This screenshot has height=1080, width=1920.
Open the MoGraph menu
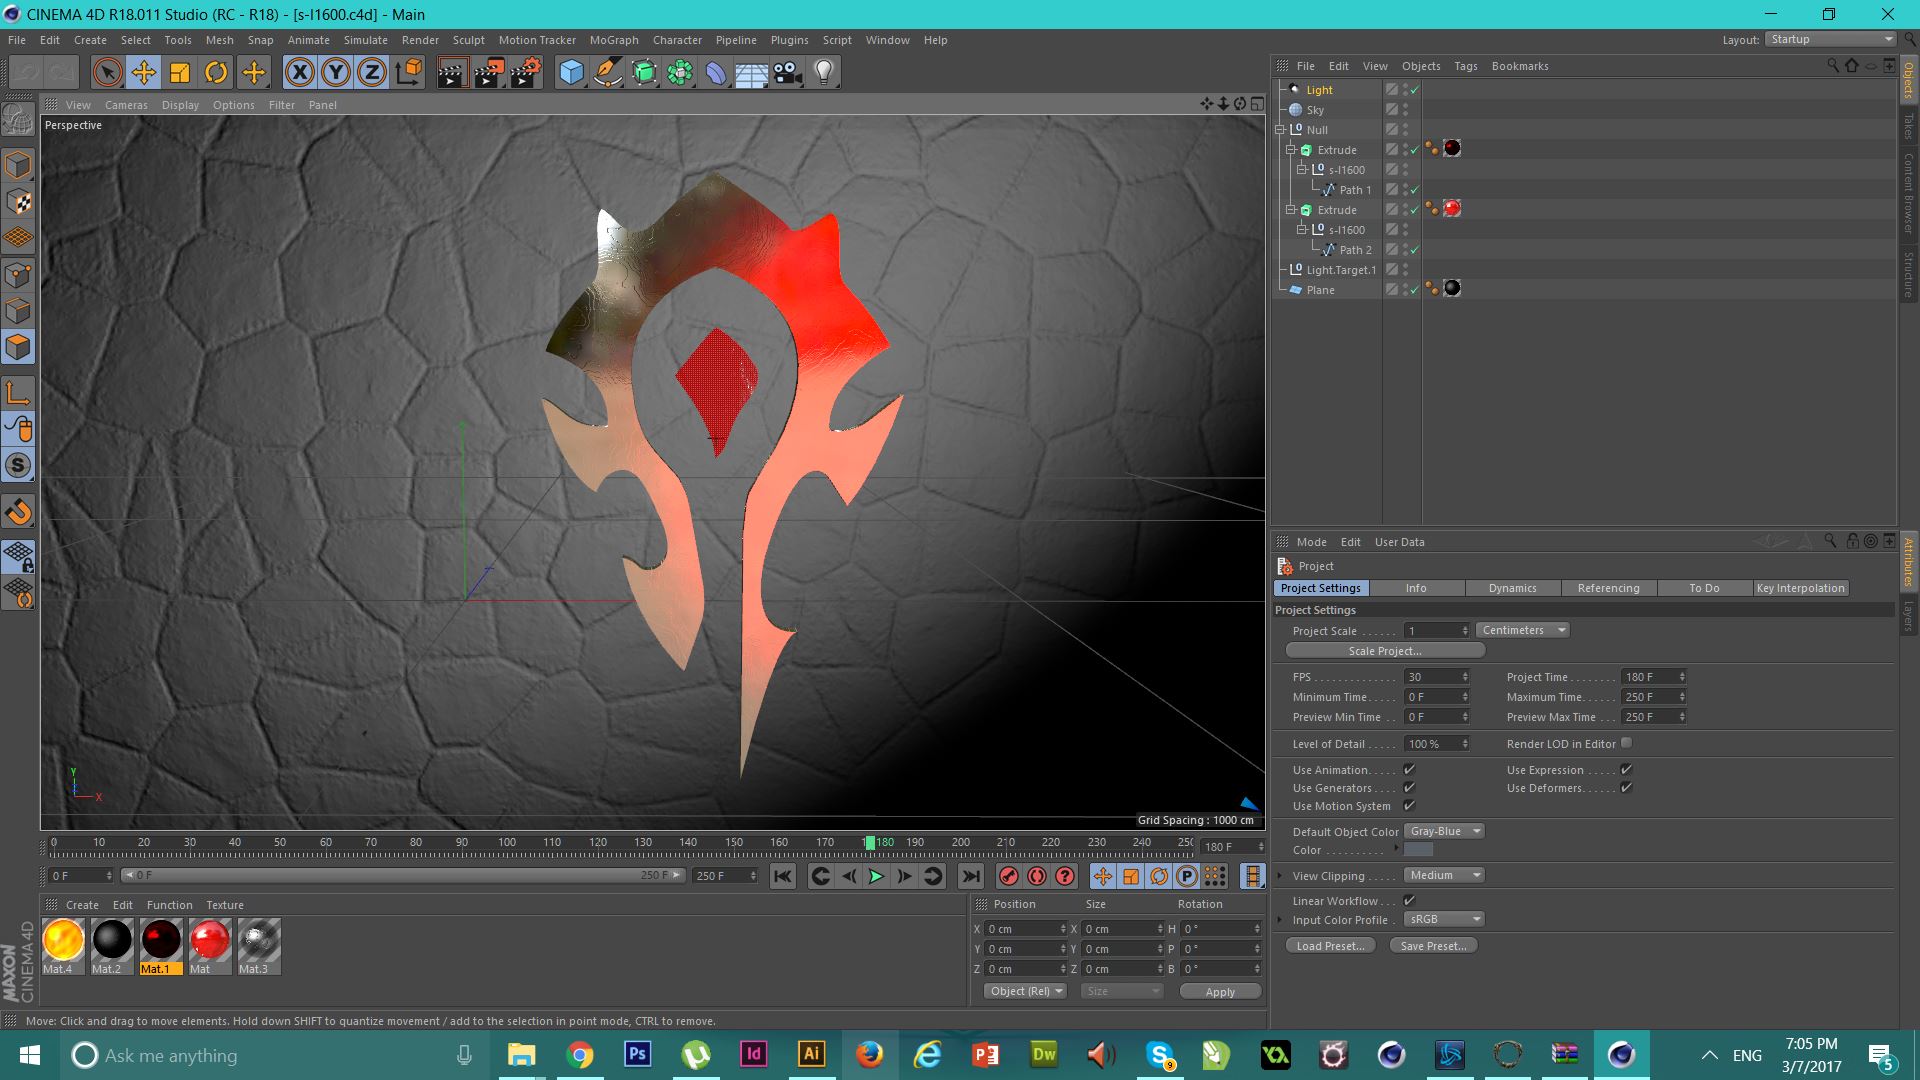pos(613,40)
